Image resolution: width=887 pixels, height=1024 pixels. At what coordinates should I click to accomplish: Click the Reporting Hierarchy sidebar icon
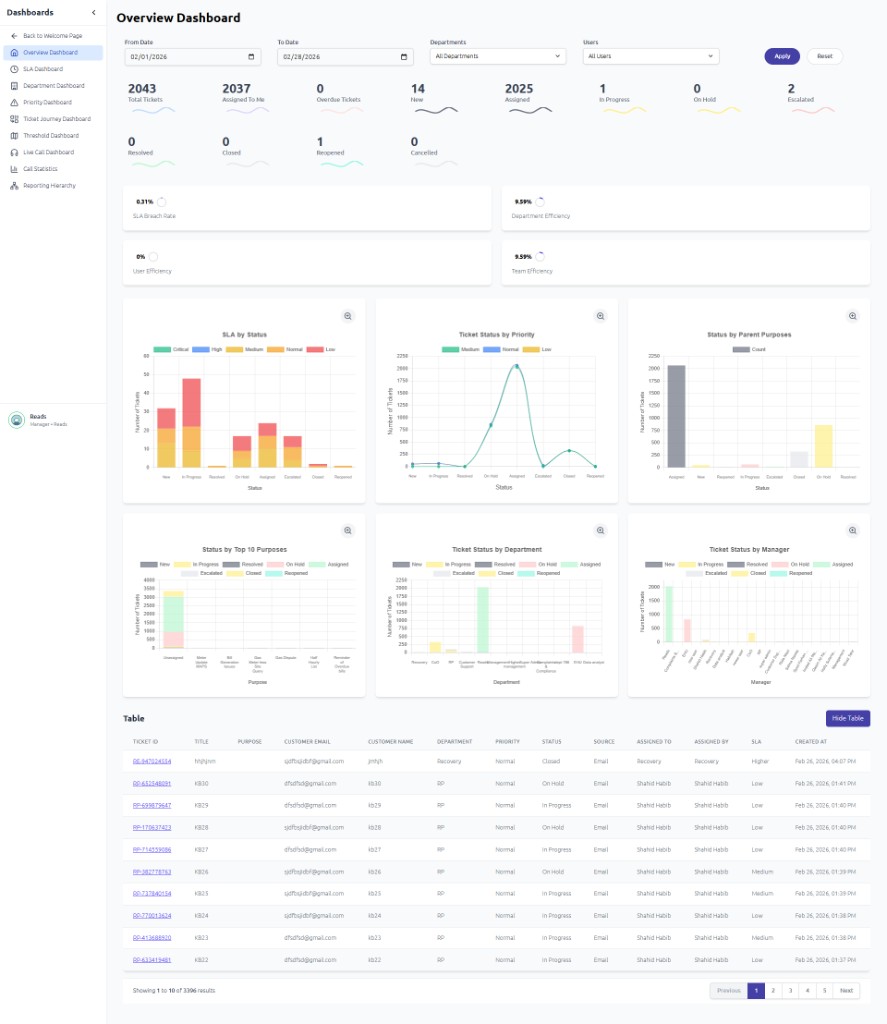click(14, 186)
